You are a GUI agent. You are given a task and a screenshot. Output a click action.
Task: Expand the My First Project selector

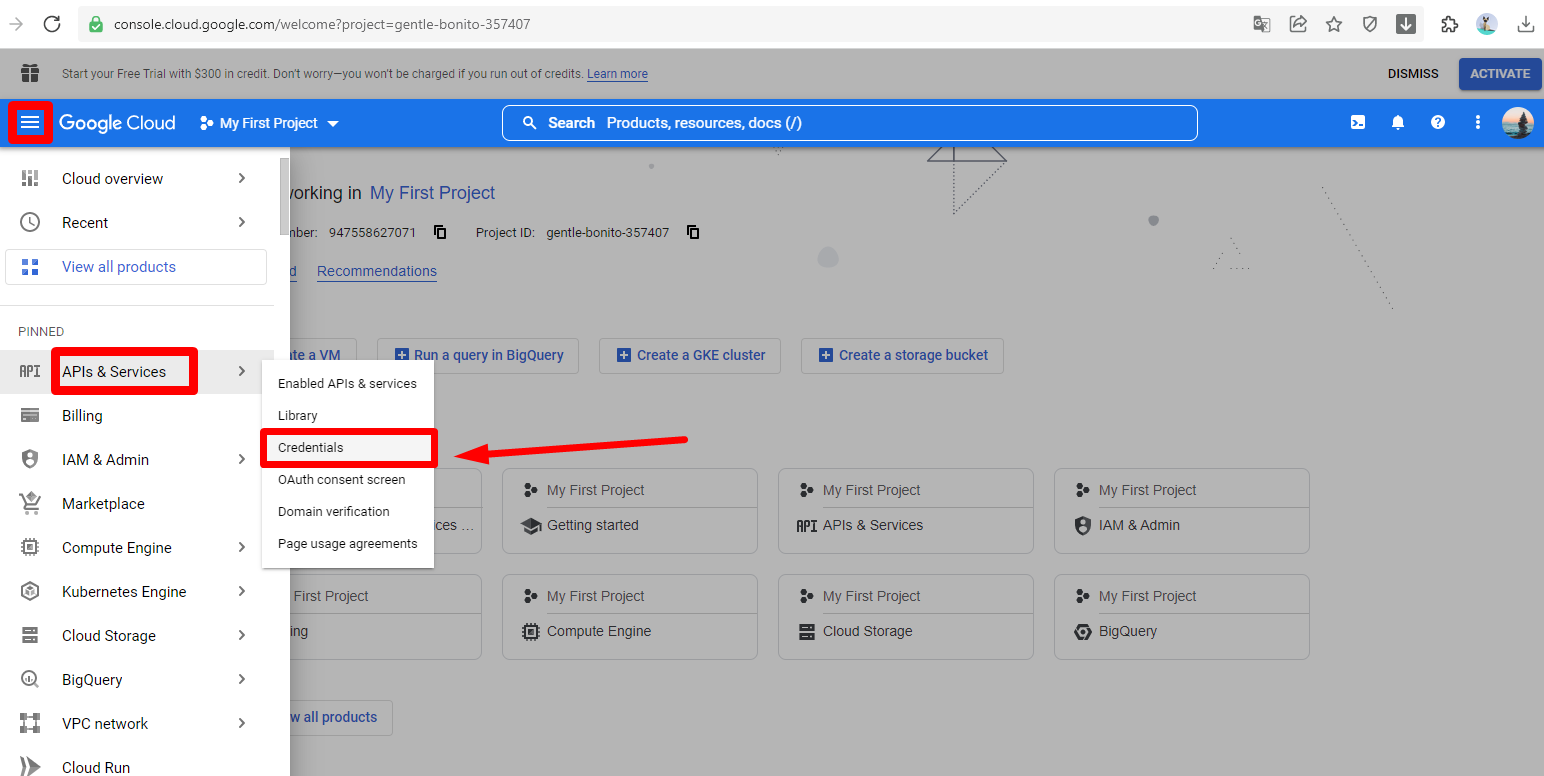point(270,123)
